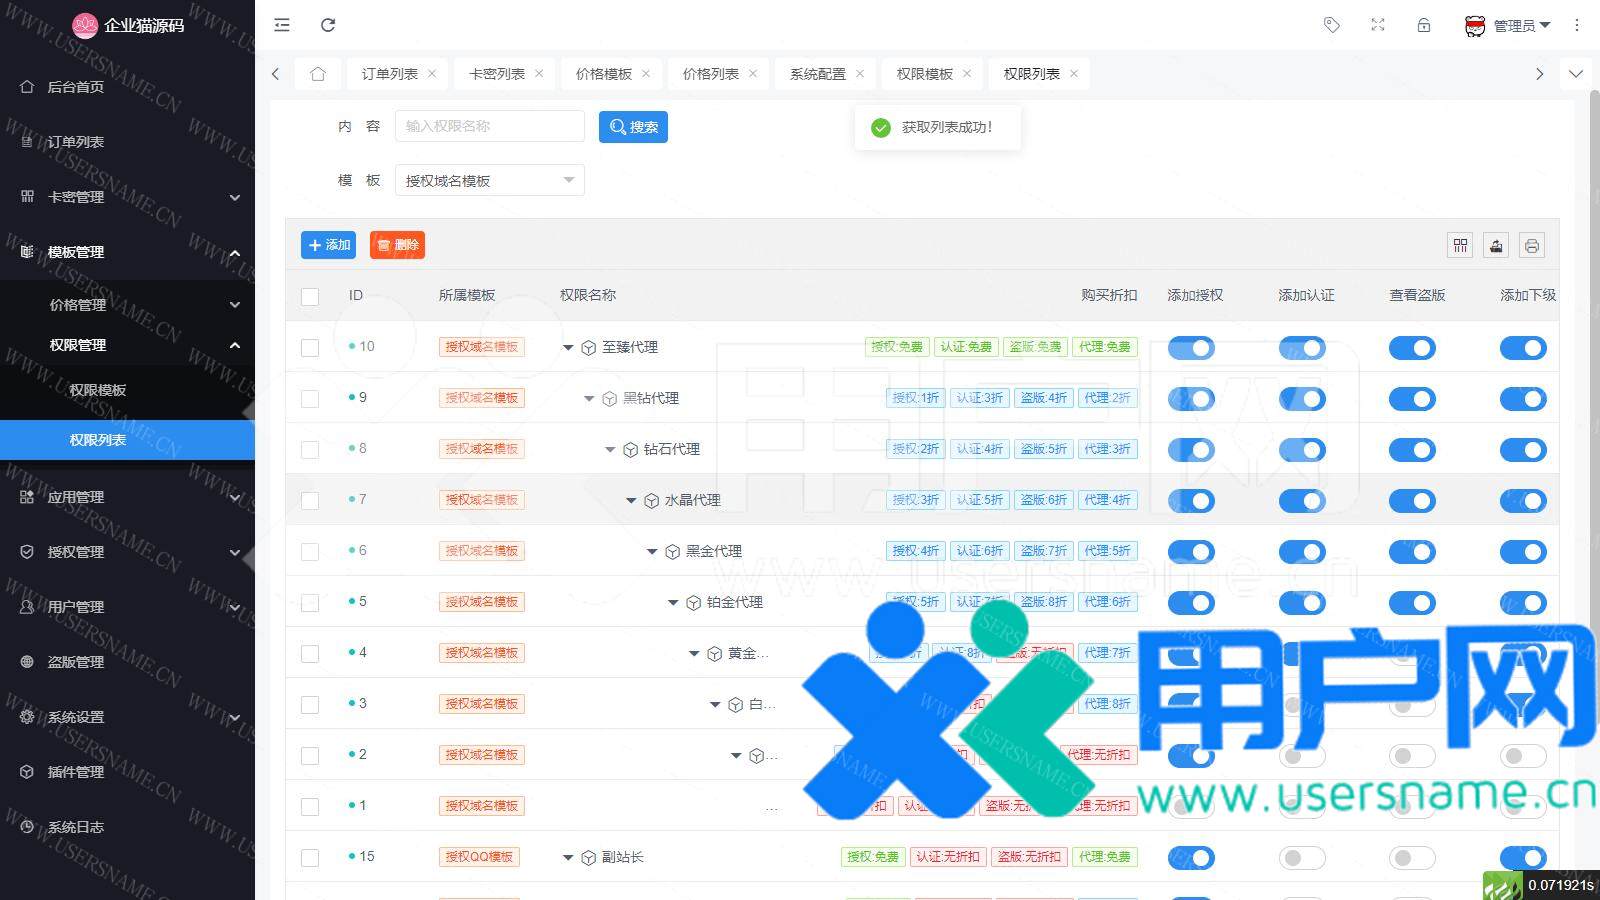Select all rows with header checkbox
1600x900 pixels.
click(x=310, y=296)
